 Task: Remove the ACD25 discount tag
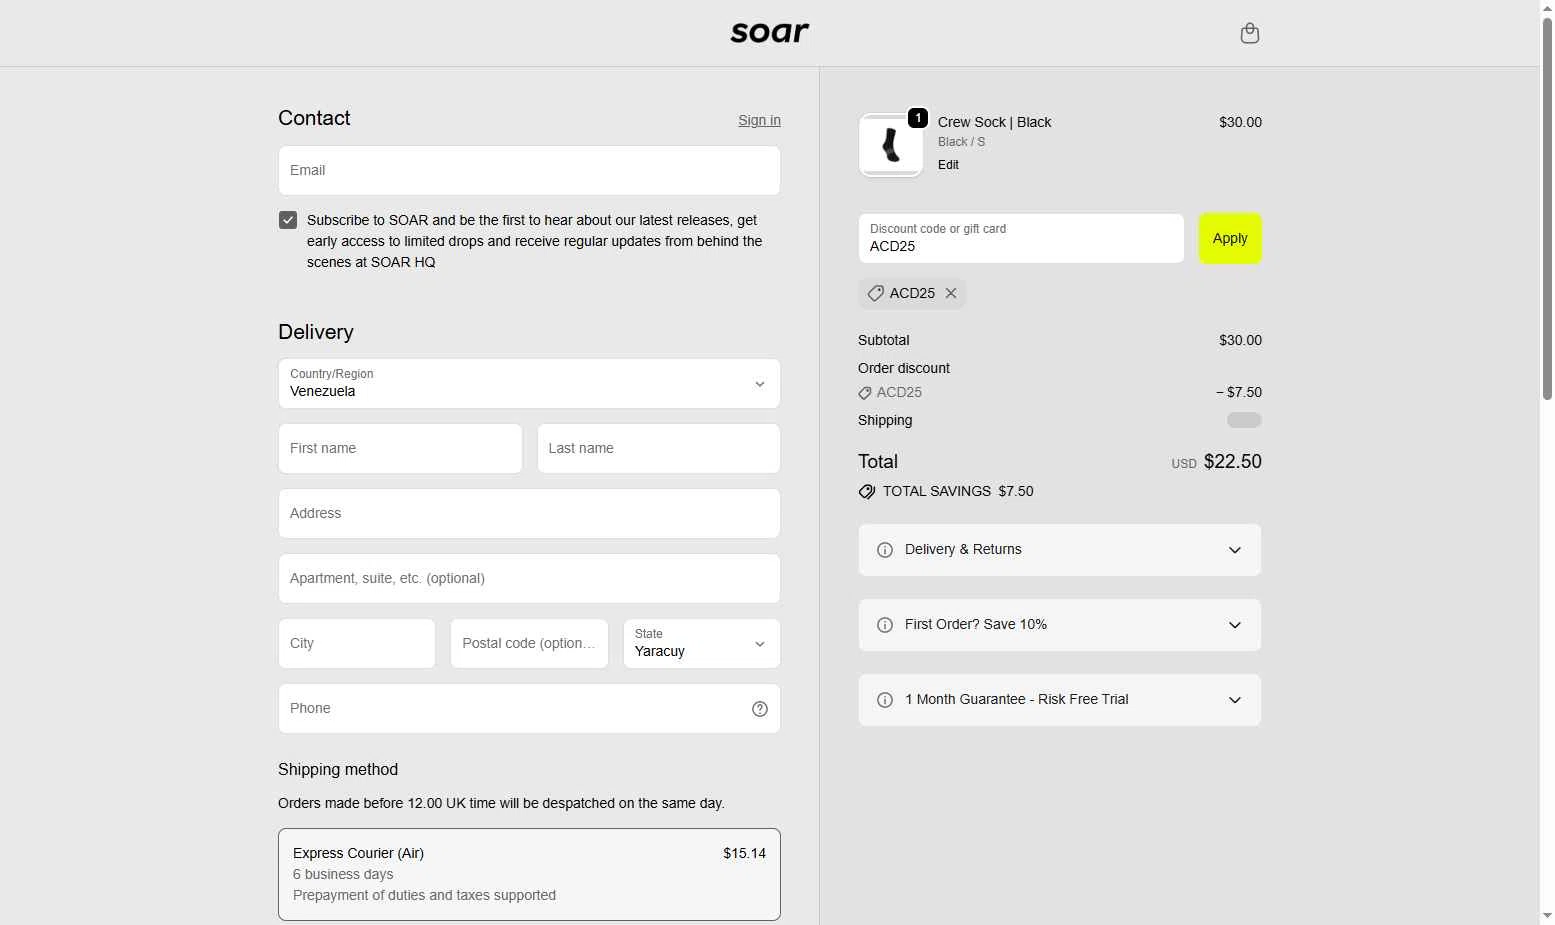tap(951, 293)
